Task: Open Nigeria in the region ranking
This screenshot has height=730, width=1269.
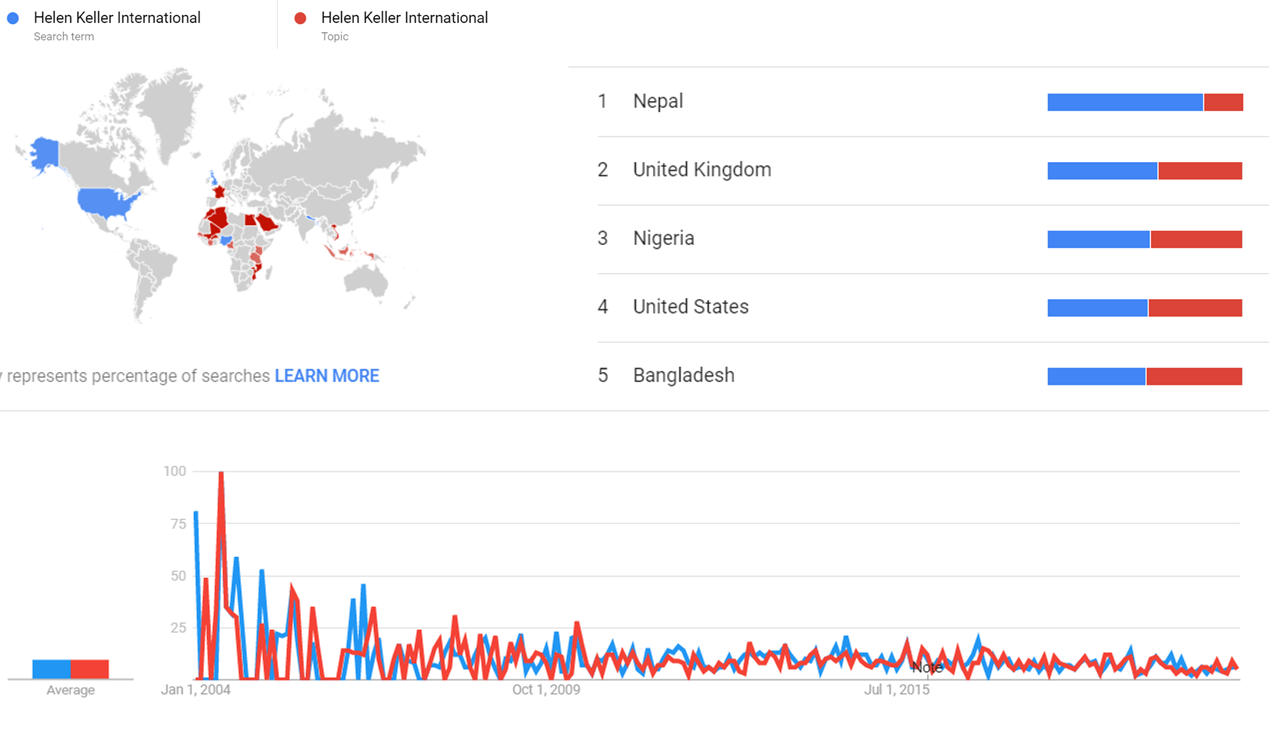Action: [663, 238]
